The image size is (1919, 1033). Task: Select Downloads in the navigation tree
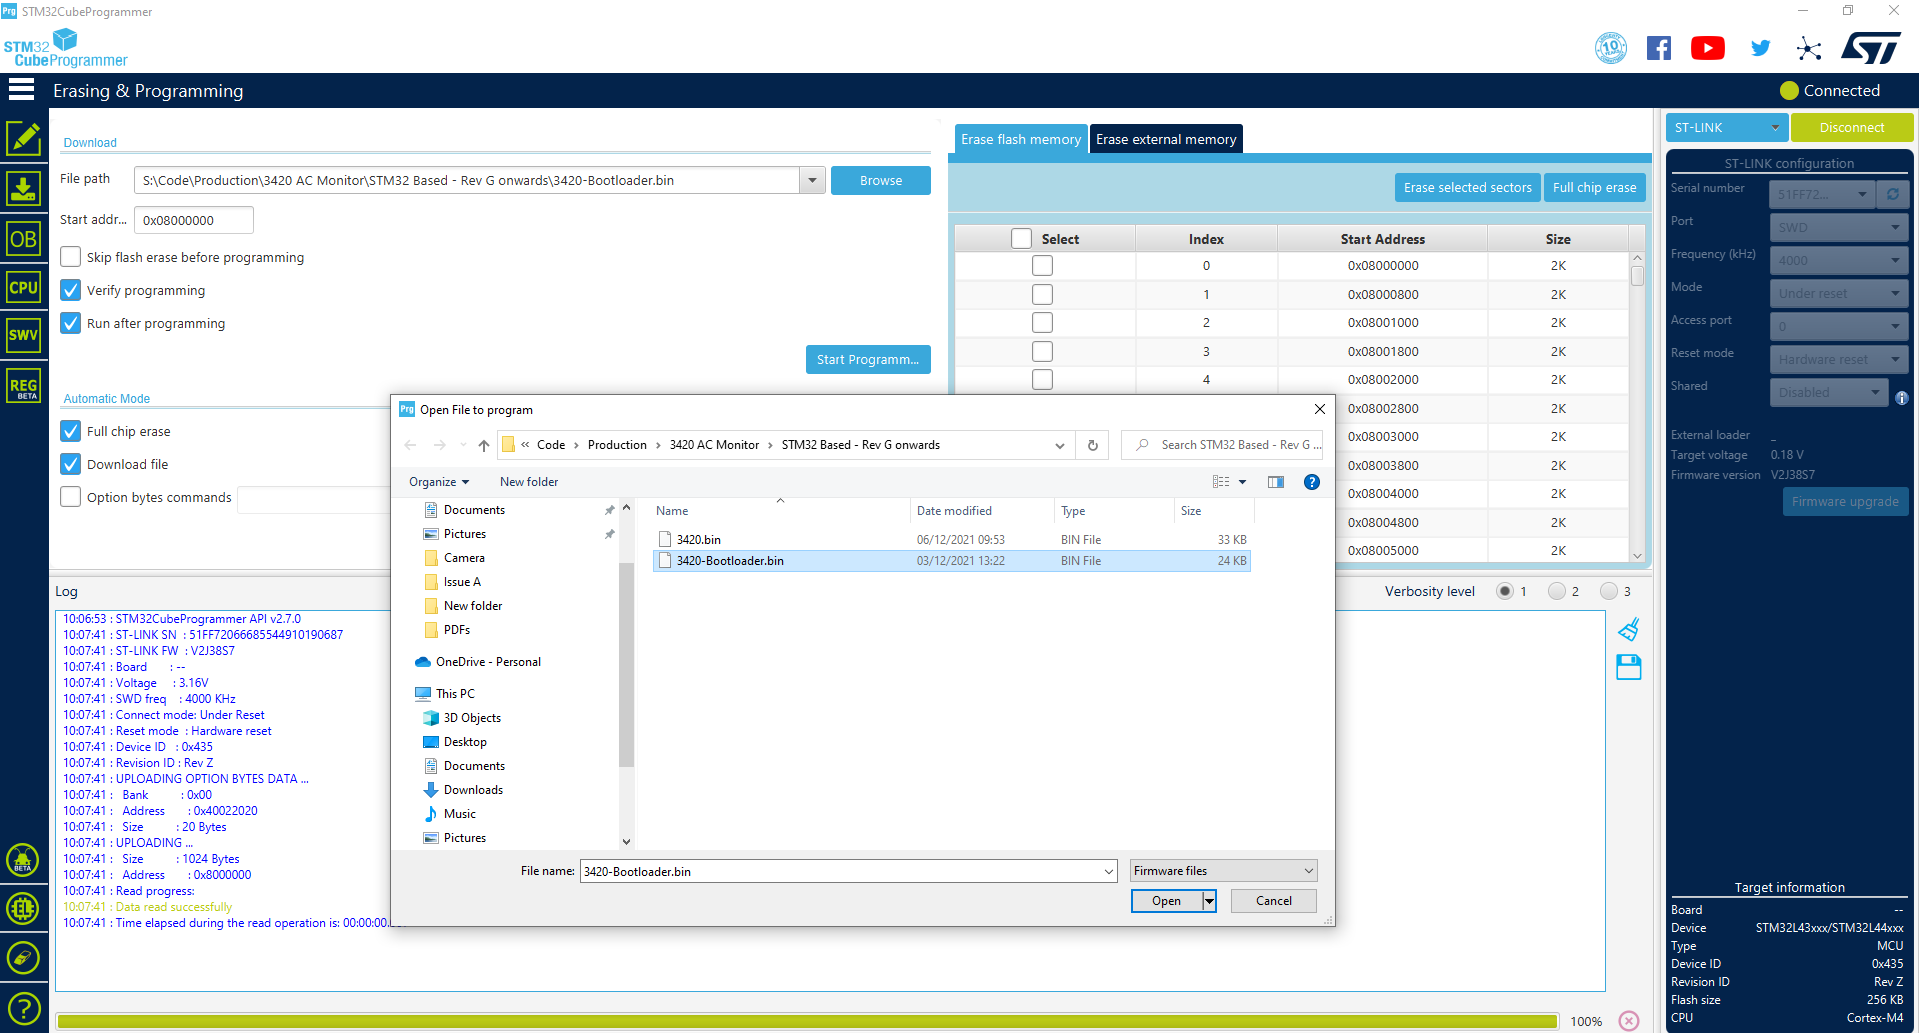click(473, 790)
